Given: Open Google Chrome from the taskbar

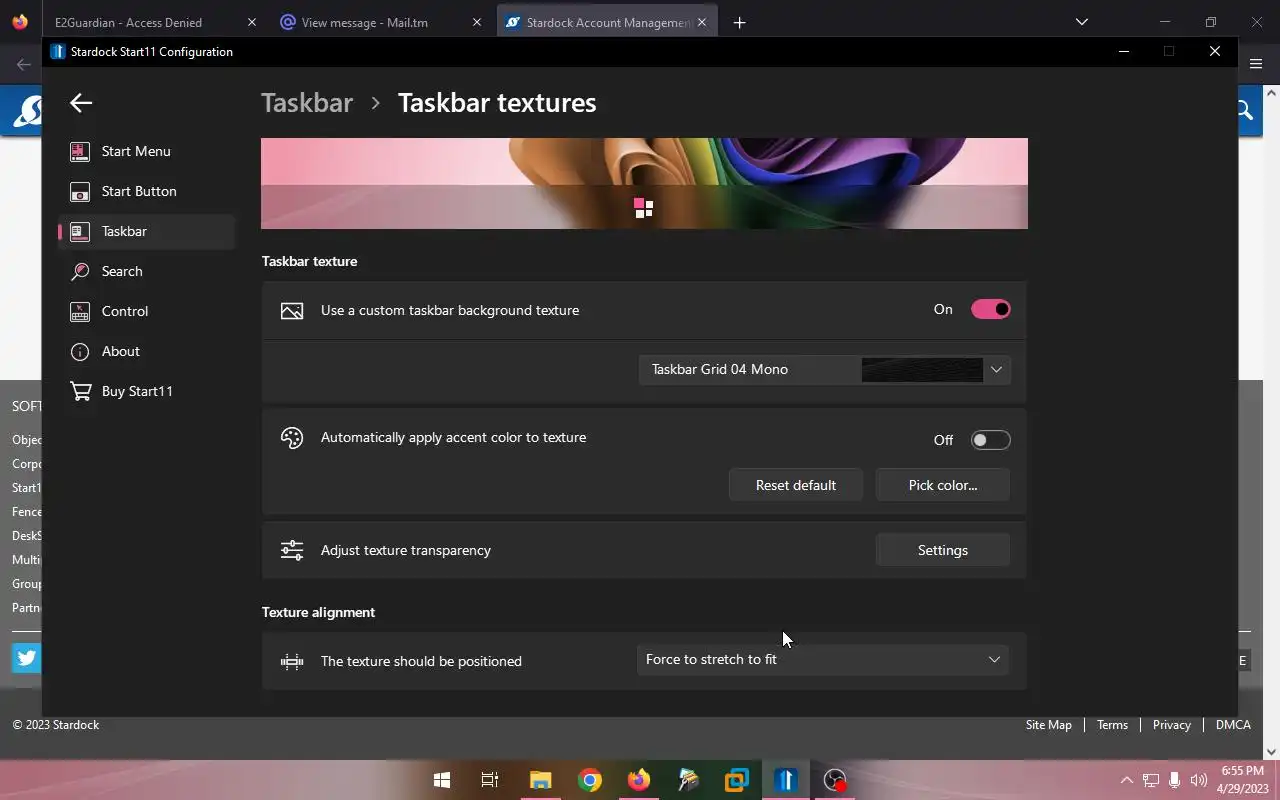Looking at the screenshot, I should coord(590,780).
